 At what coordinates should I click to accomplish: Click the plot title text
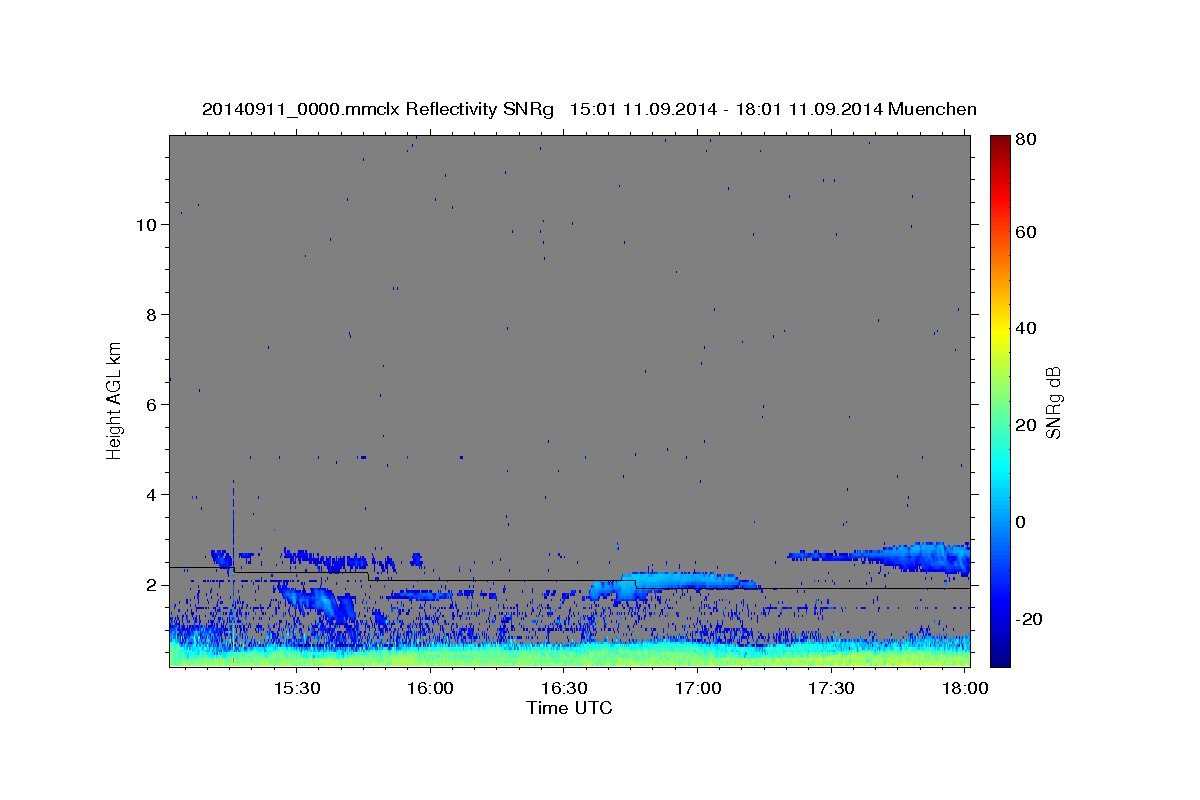pos(589,109)
